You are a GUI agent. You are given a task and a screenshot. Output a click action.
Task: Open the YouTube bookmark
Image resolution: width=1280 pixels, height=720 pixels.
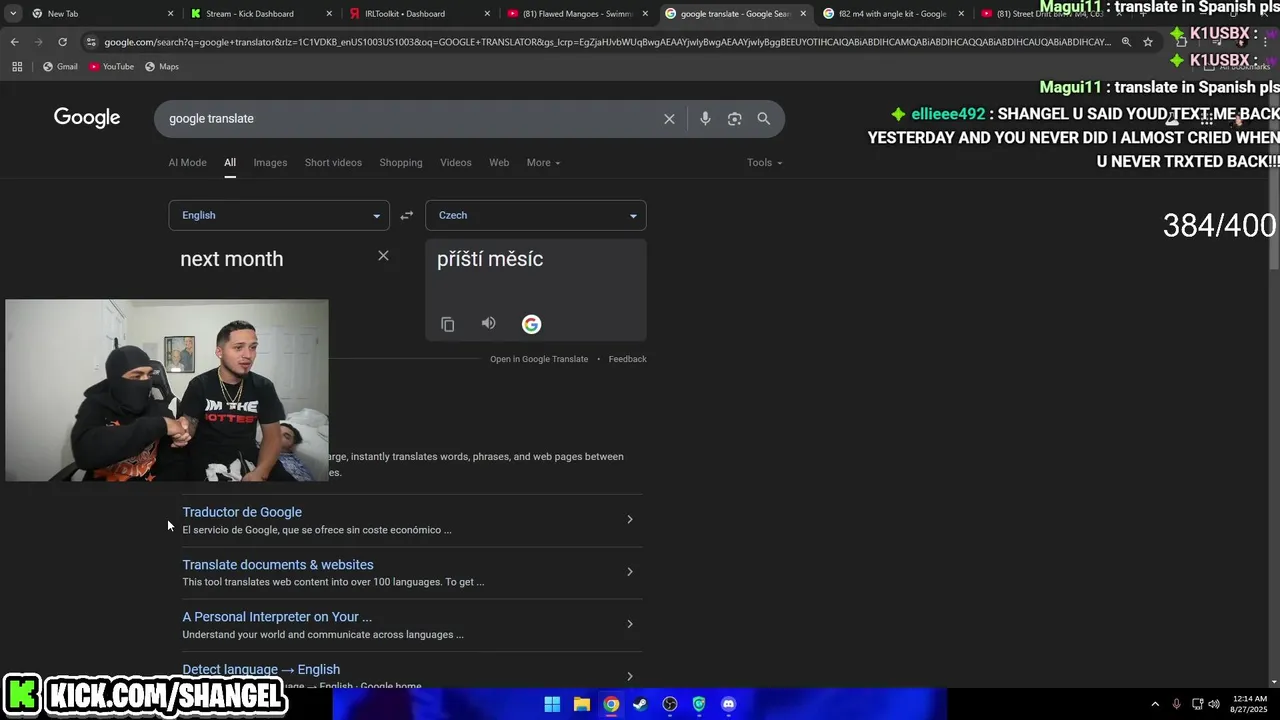pos(111,67)
